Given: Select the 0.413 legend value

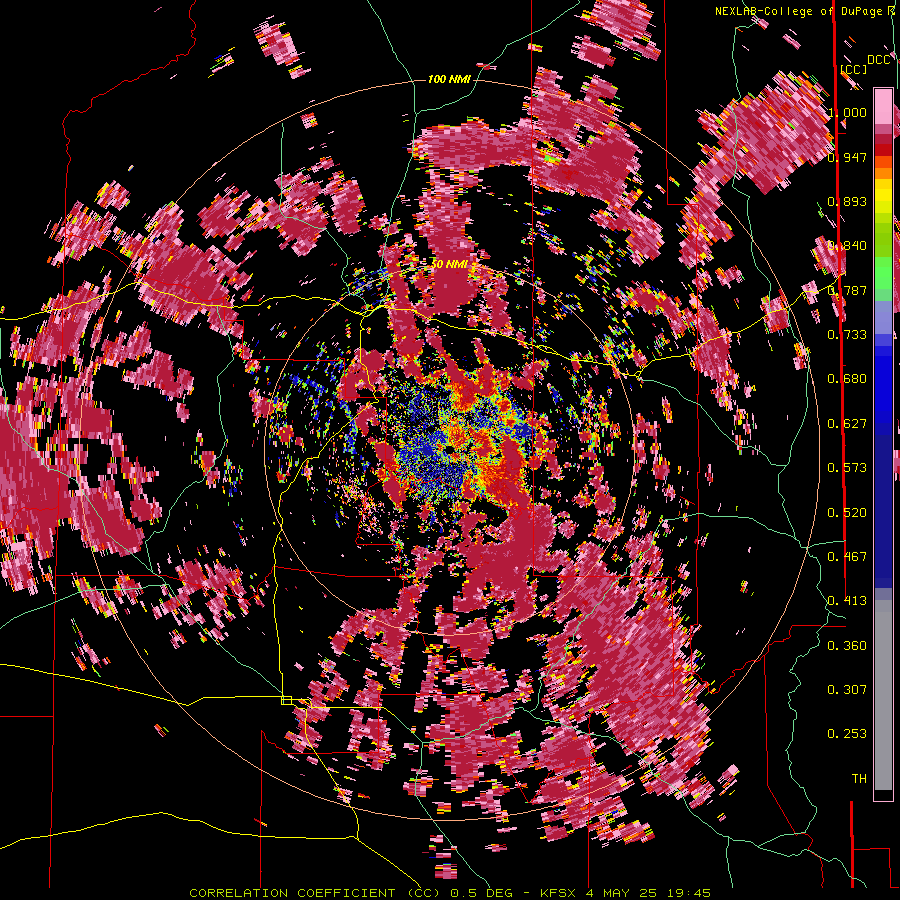Looking at the screenshot, I should point(847,601).
